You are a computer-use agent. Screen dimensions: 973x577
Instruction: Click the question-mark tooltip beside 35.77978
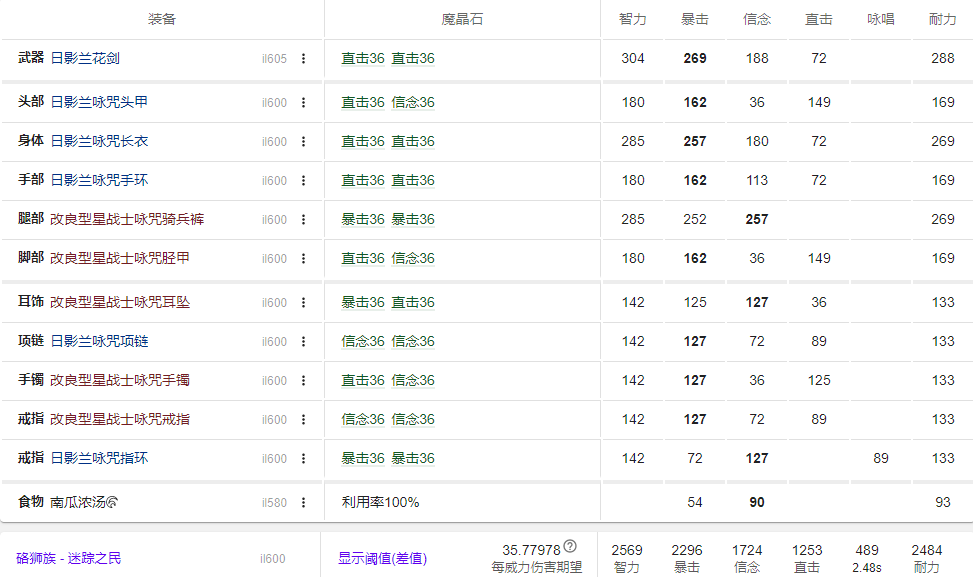[568, 546]
